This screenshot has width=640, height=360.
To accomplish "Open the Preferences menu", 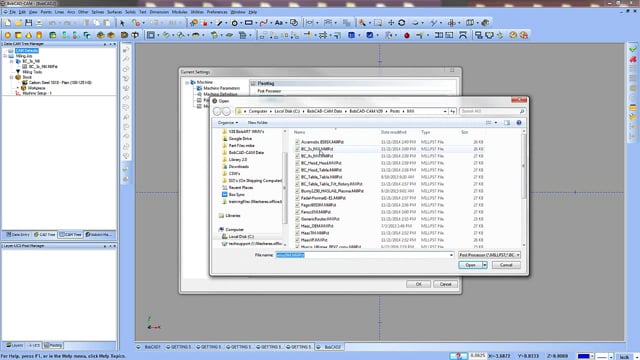I will pyautogui.click(x=217, y=12).
